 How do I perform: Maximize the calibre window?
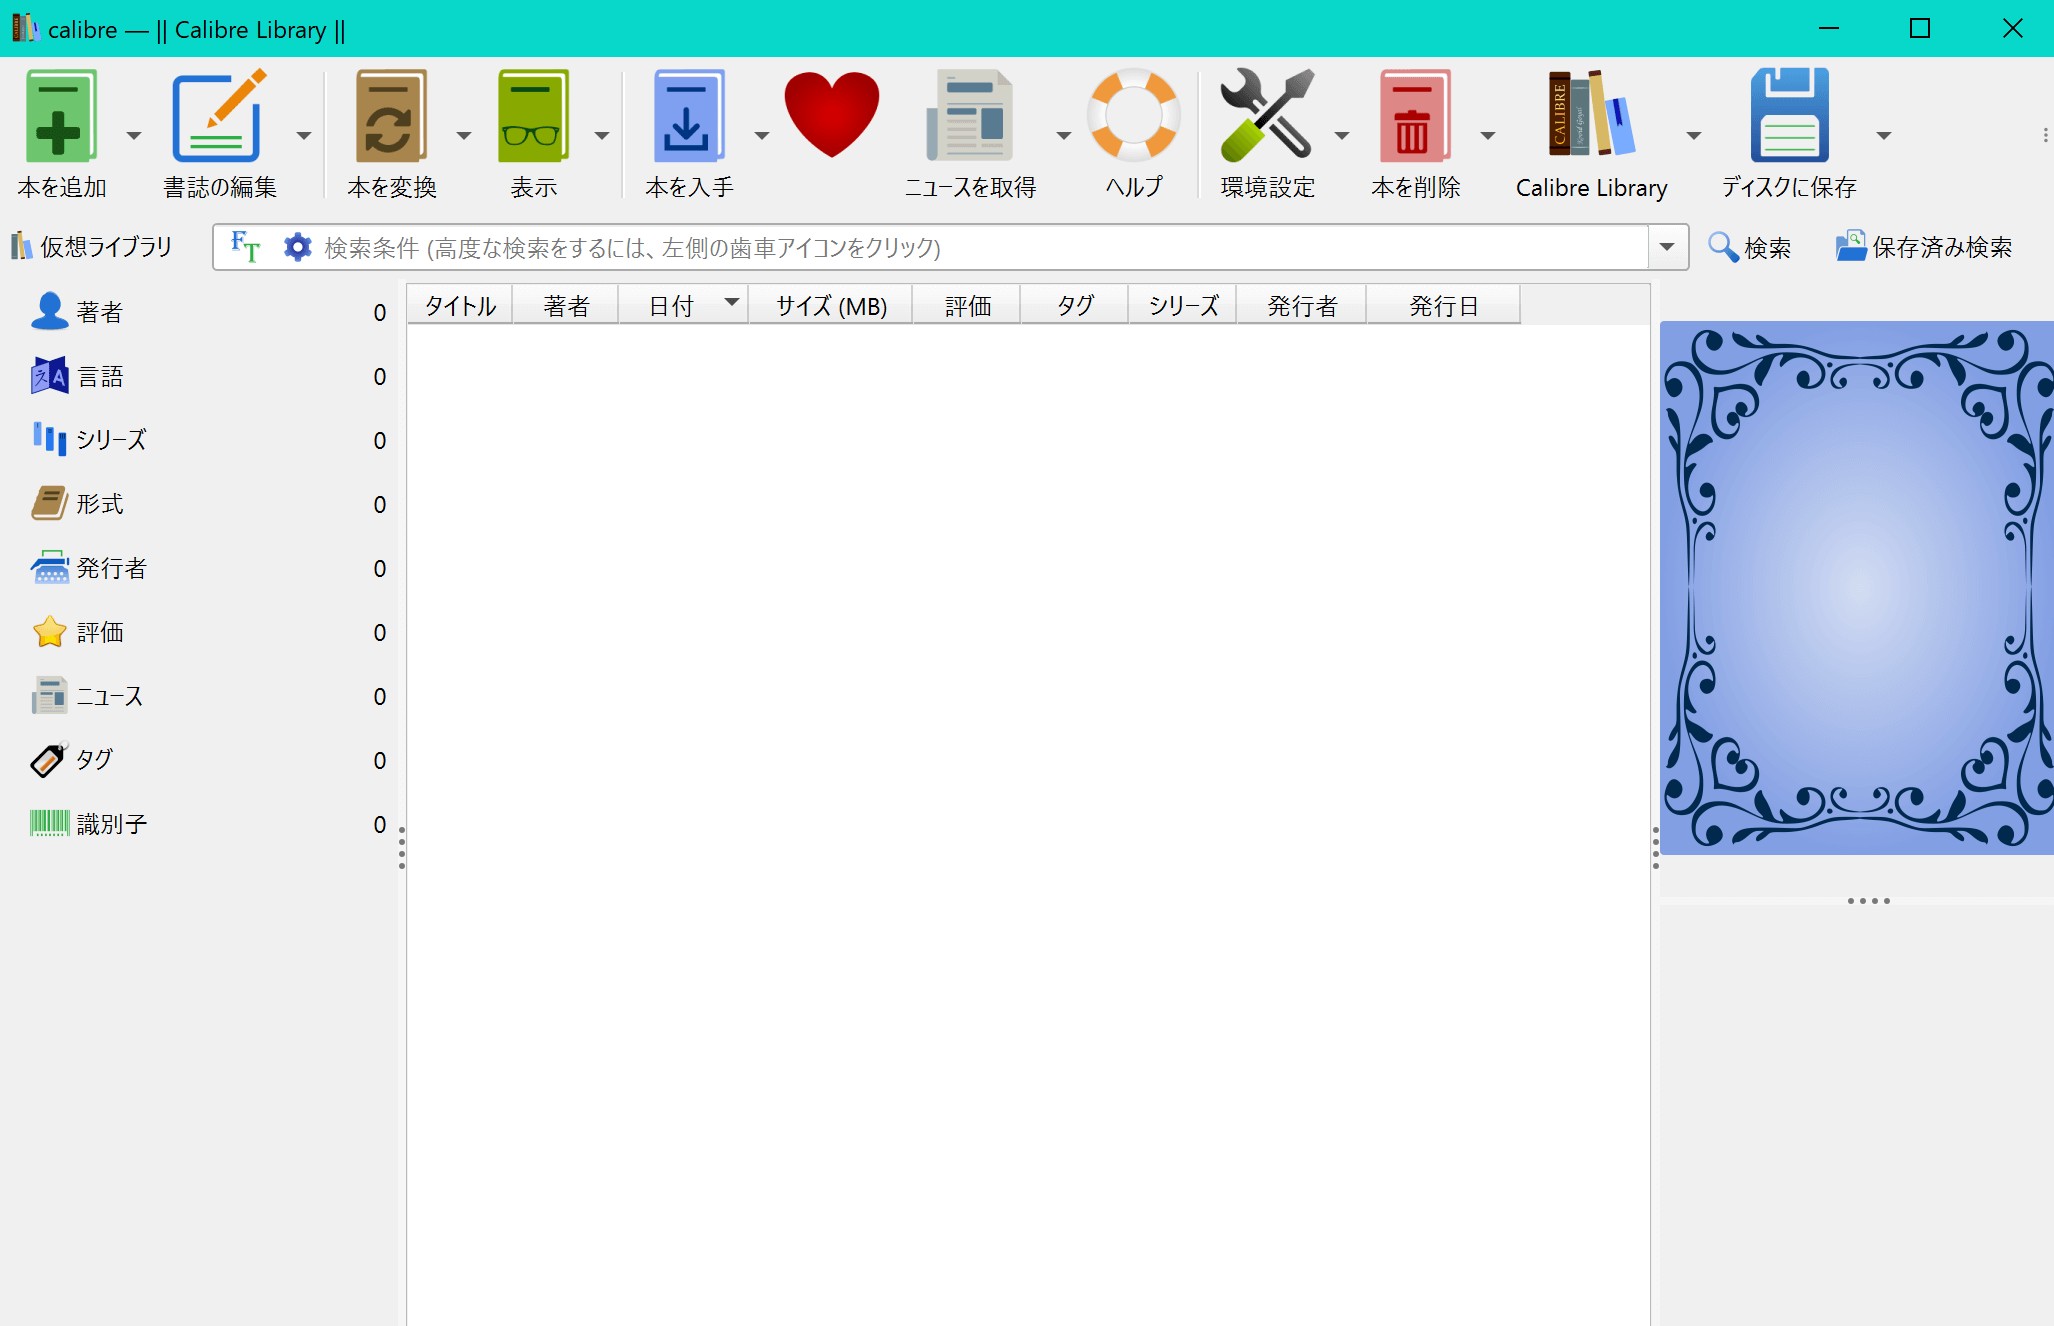point(1920,28)
